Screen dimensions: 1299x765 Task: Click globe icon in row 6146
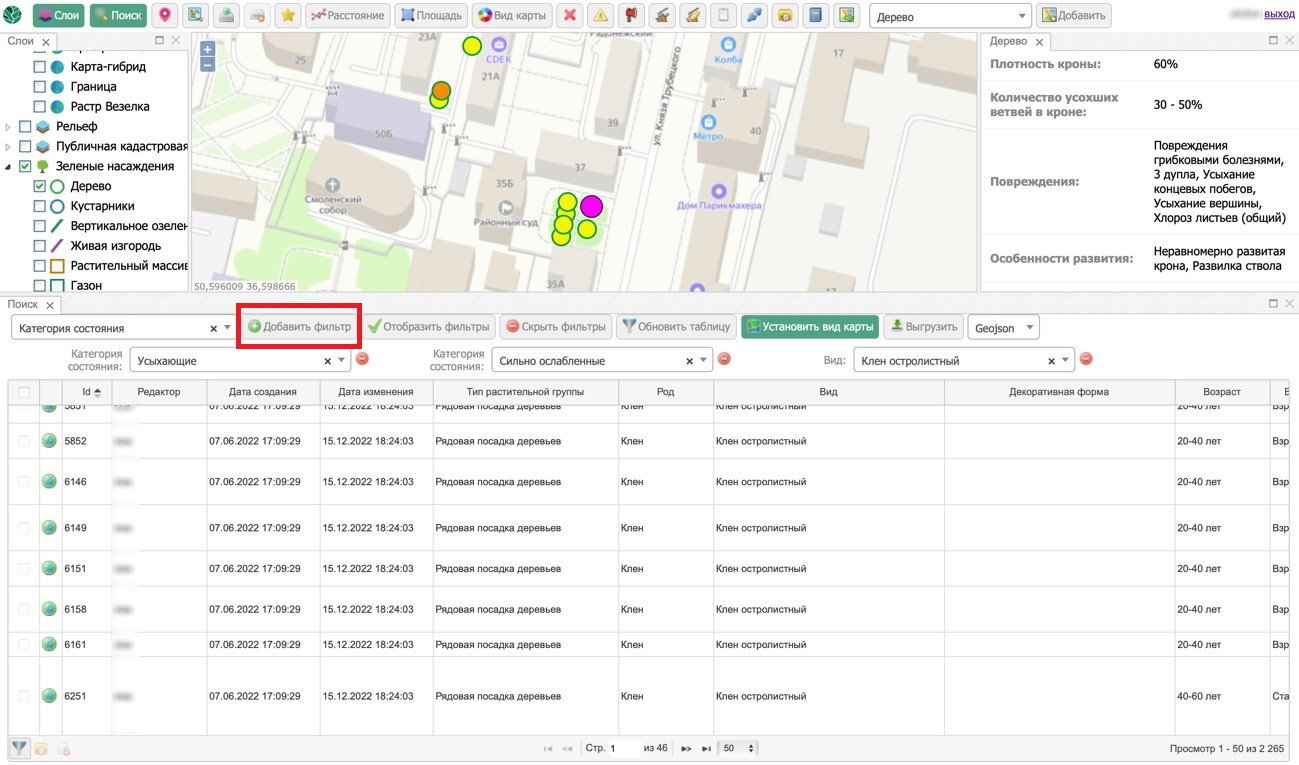[x=49, y=481]
